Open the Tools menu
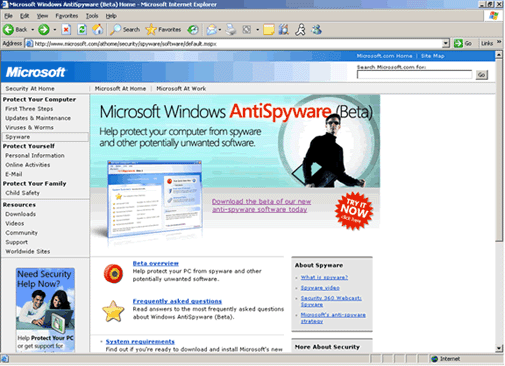 [92, 16]
